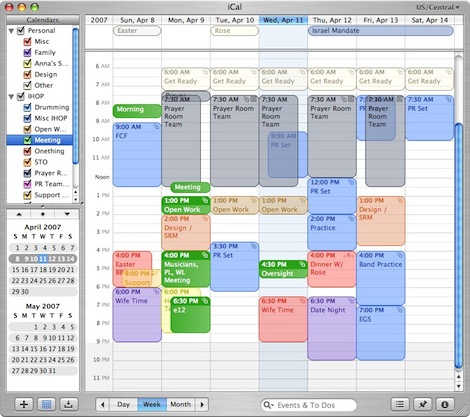Select the Sat, Apr 14 column header

[430, 20]
